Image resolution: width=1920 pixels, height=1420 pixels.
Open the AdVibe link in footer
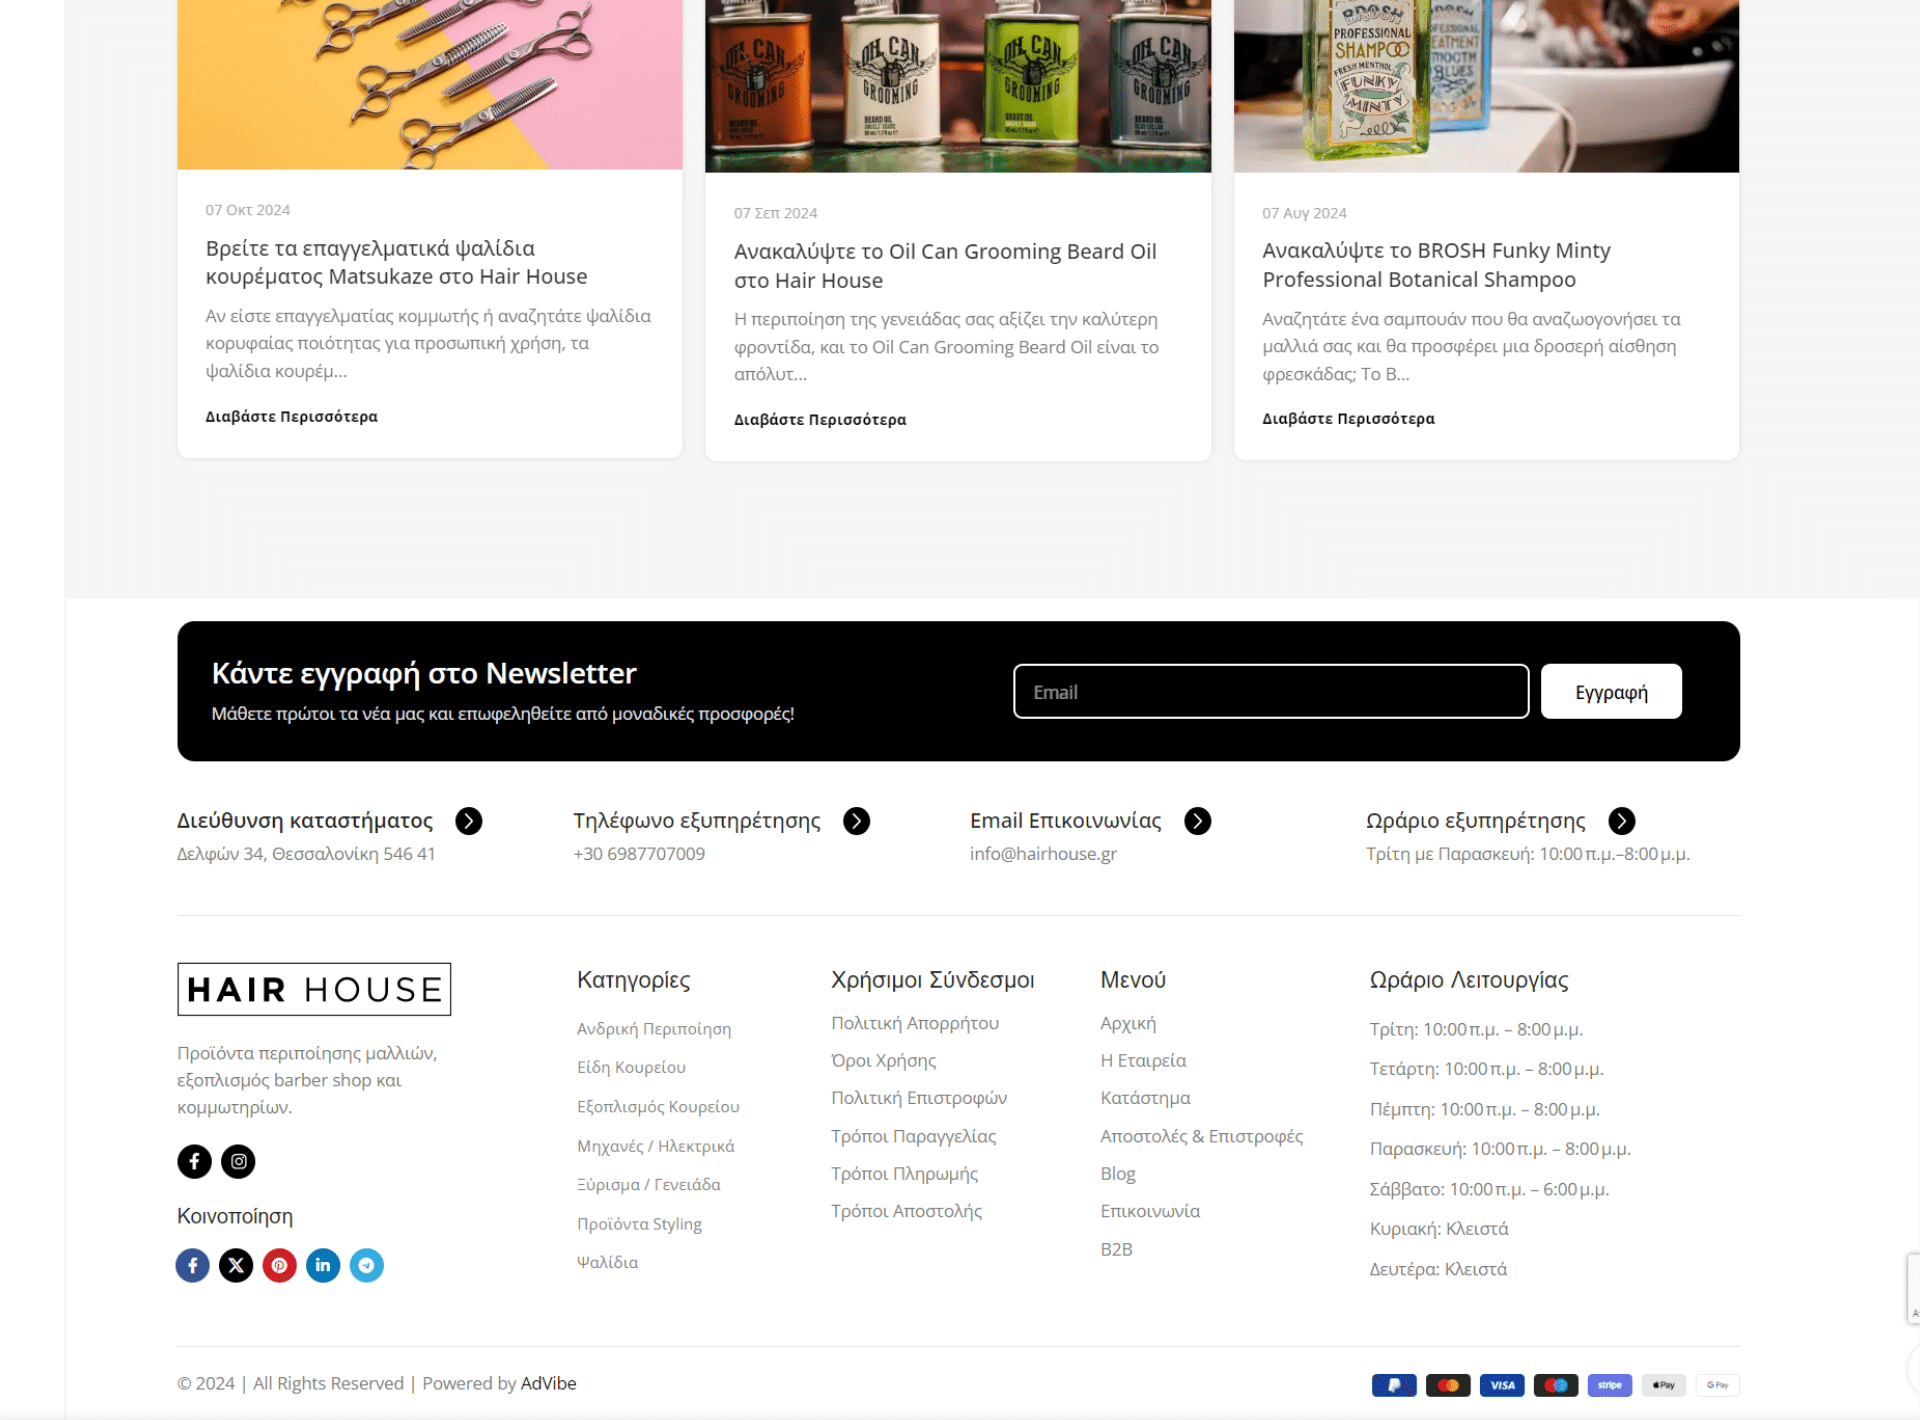coord(548,1383)
